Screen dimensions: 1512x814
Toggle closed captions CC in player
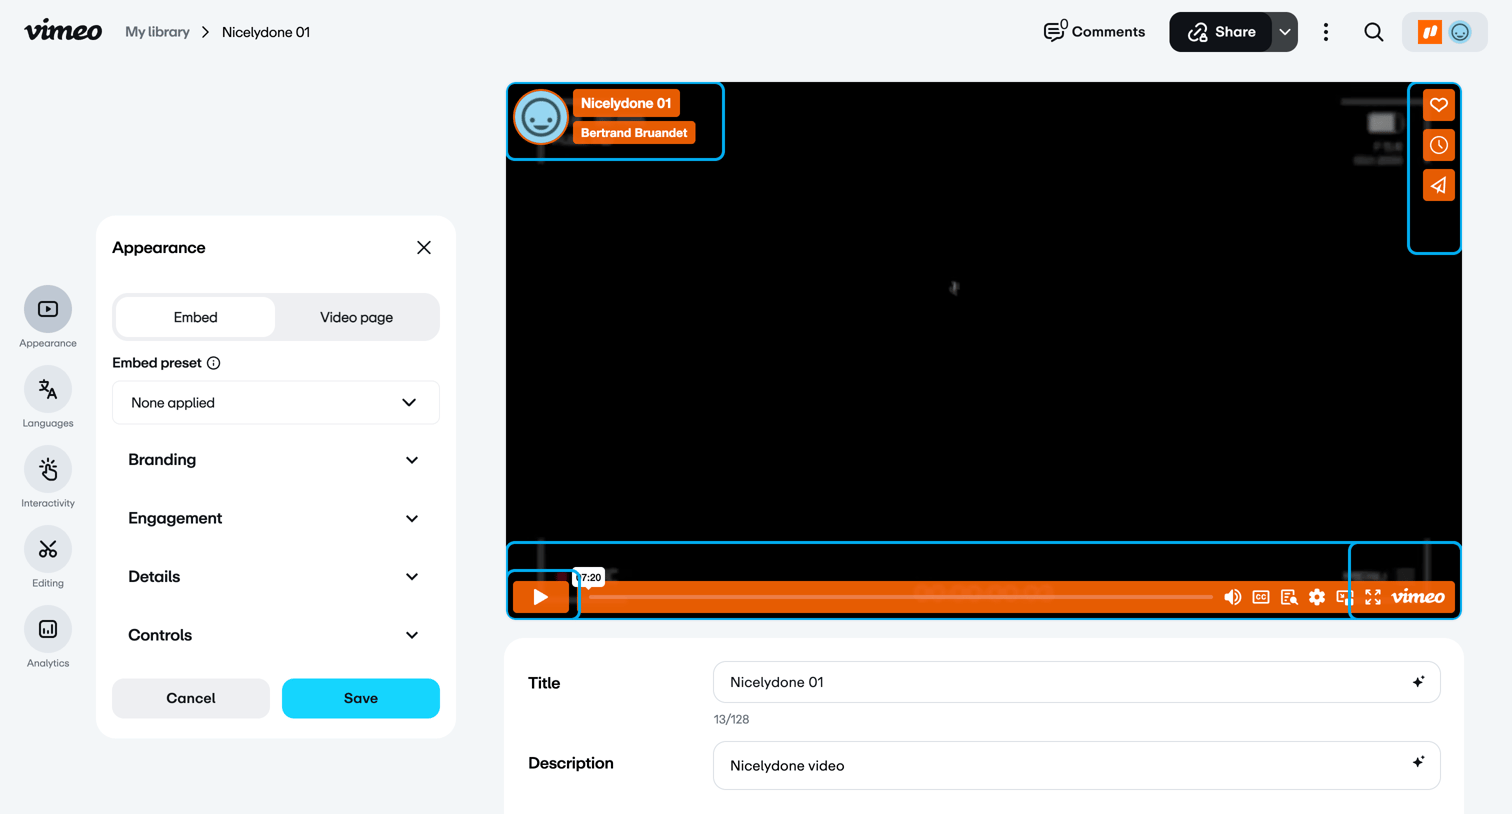[x=1261, y=597]
